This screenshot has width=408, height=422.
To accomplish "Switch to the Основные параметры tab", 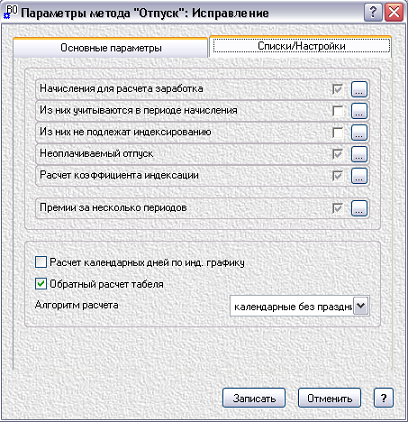I will (x=111, y=48).
